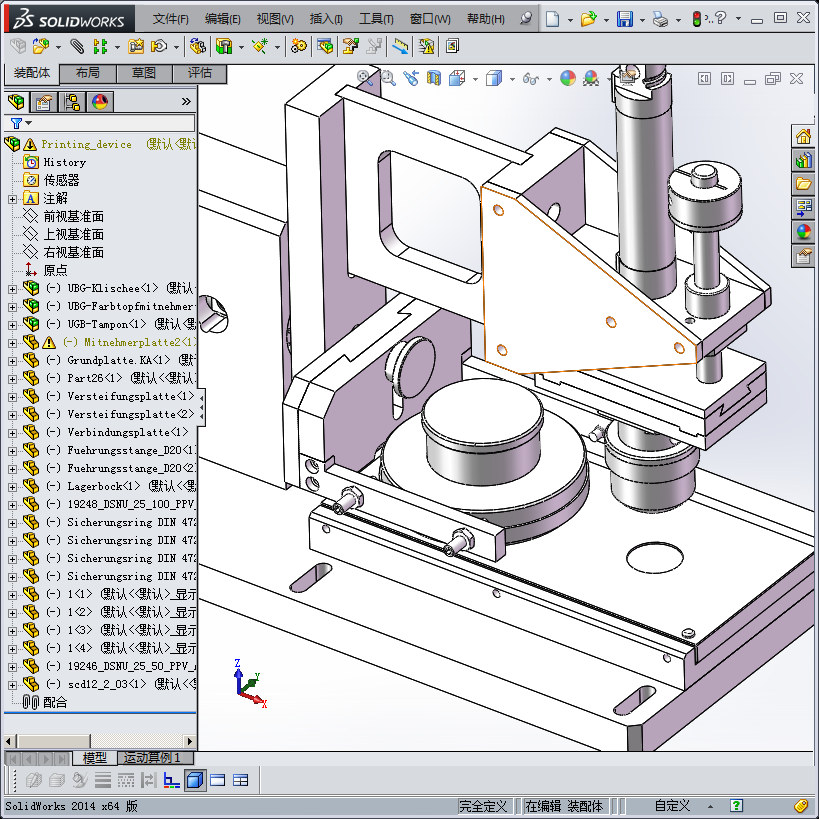Open the 帮助(H) menu
The image size is (819, 819).
486,19
